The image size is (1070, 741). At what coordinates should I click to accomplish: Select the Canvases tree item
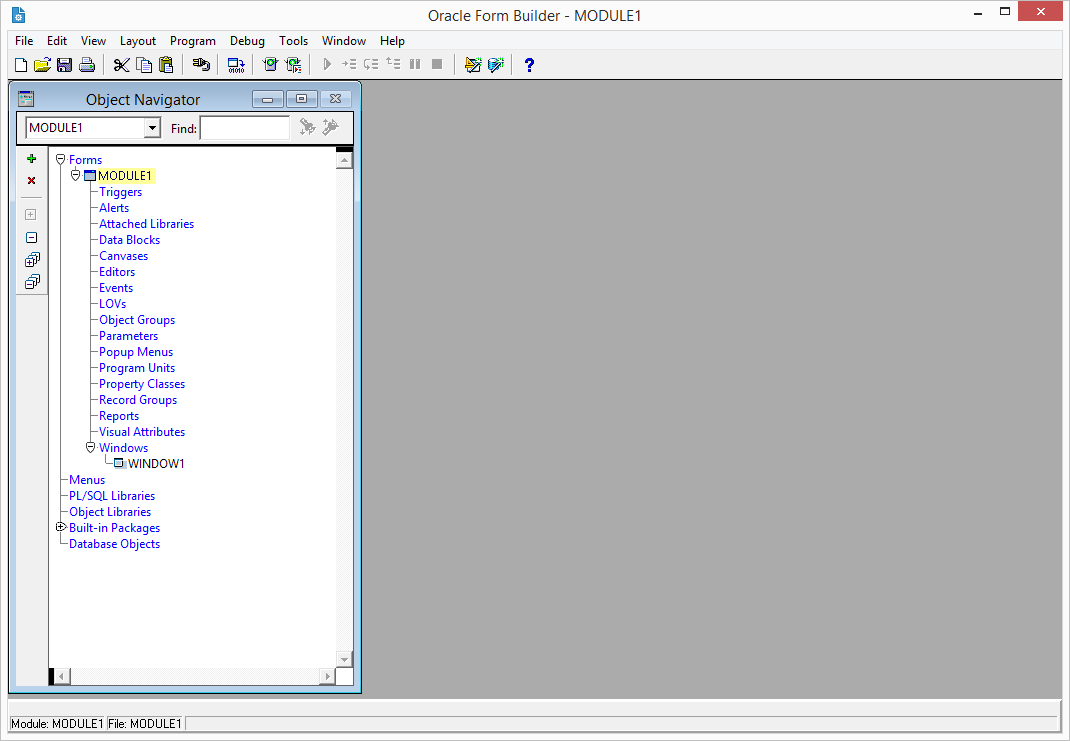[124, 256]
